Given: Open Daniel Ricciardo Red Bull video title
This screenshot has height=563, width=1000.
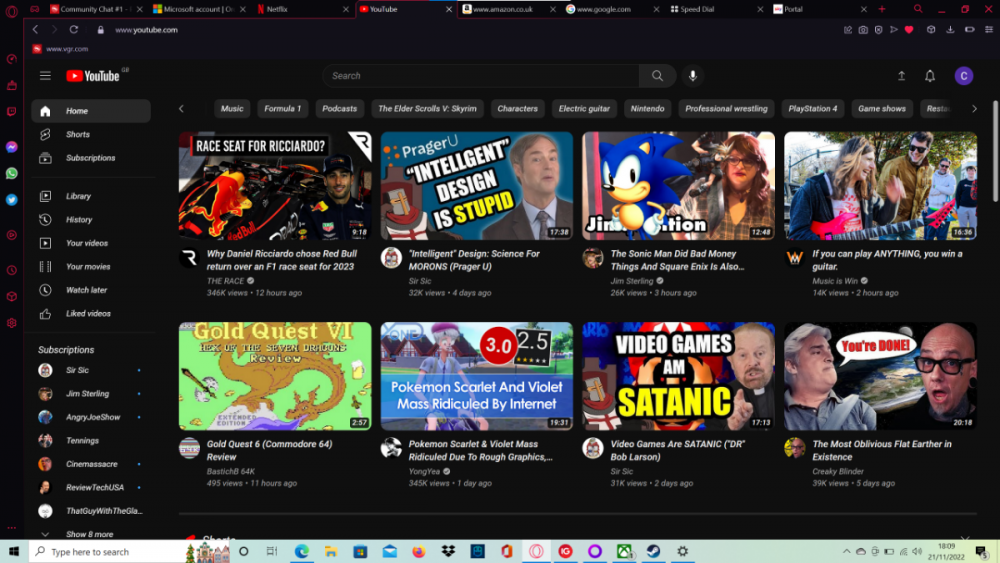Looking at the screenshot, I should click(x=282, y=260).
